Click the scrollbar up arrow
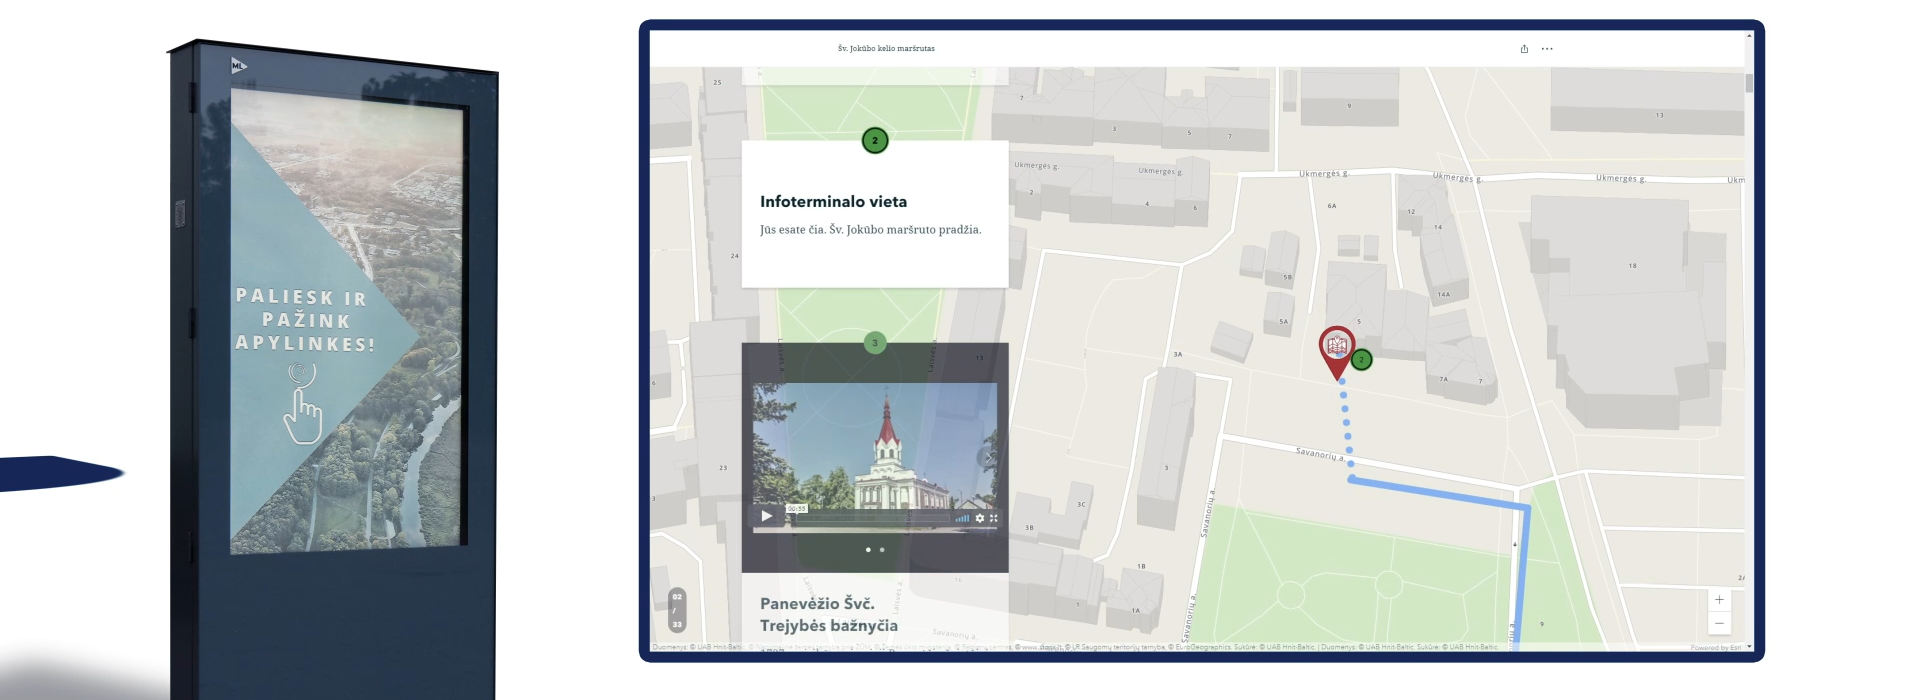Image resolution: width=1920 pixels, height=700 pixels. tap(1749, 36)
